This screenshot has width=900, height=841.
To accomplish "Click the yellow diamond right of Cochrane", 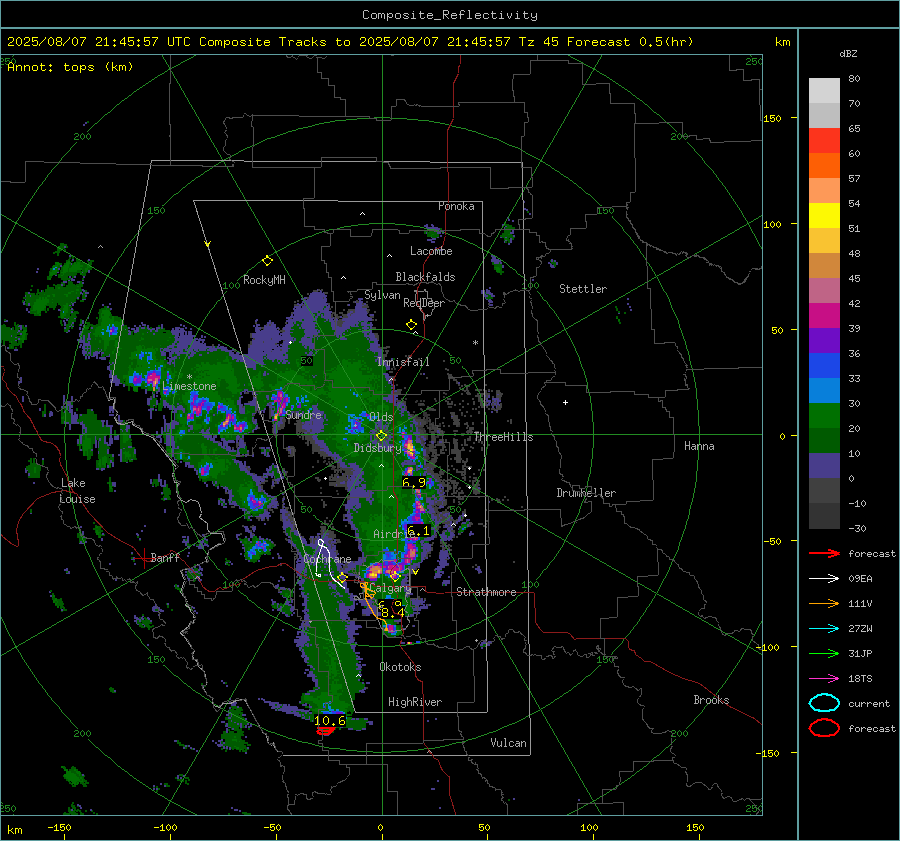I will [x=343, y=577].
